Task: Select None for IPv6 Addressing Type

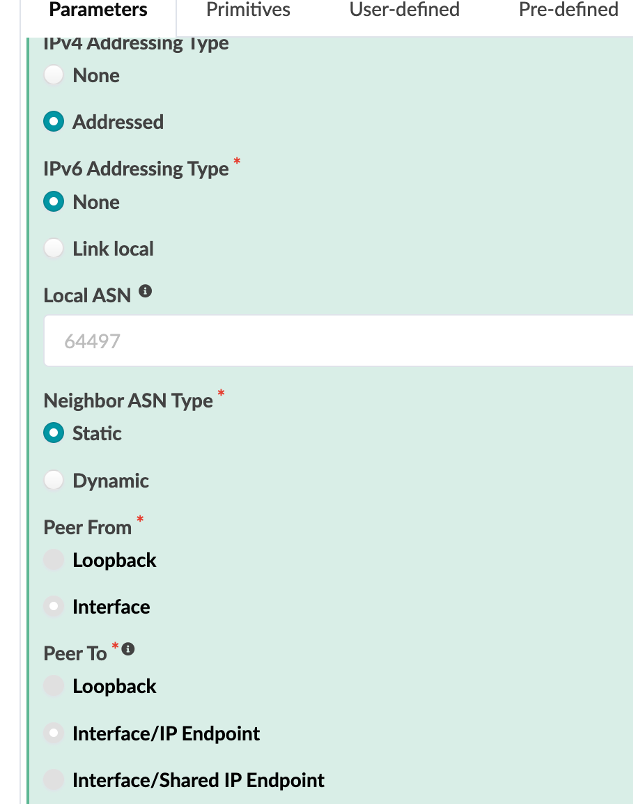Action: 54,202
